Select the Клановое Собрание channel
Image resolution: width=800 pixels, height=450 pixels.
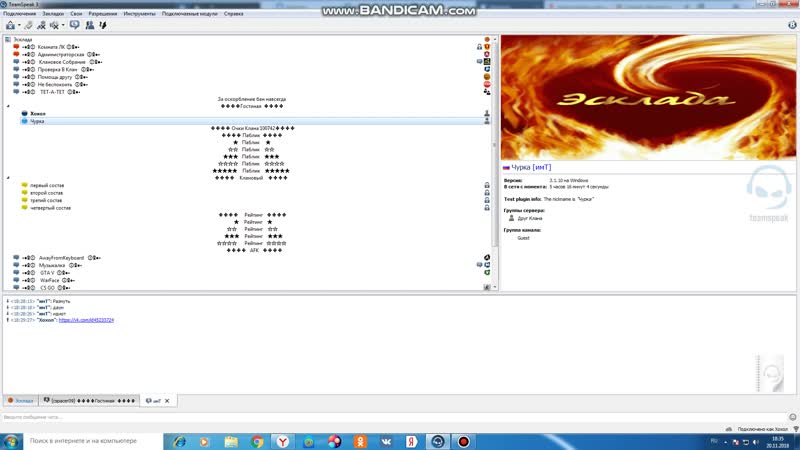(x=62, y=62)
